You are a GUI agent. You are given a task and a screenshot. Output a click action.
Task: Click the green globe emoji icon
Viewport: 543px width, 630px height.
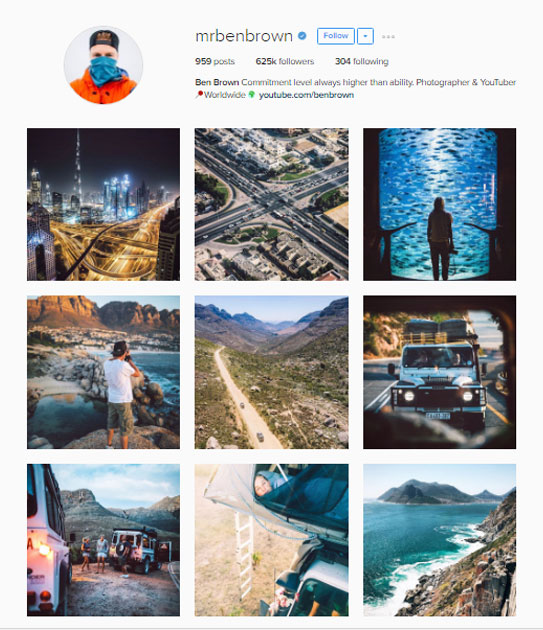252,95
